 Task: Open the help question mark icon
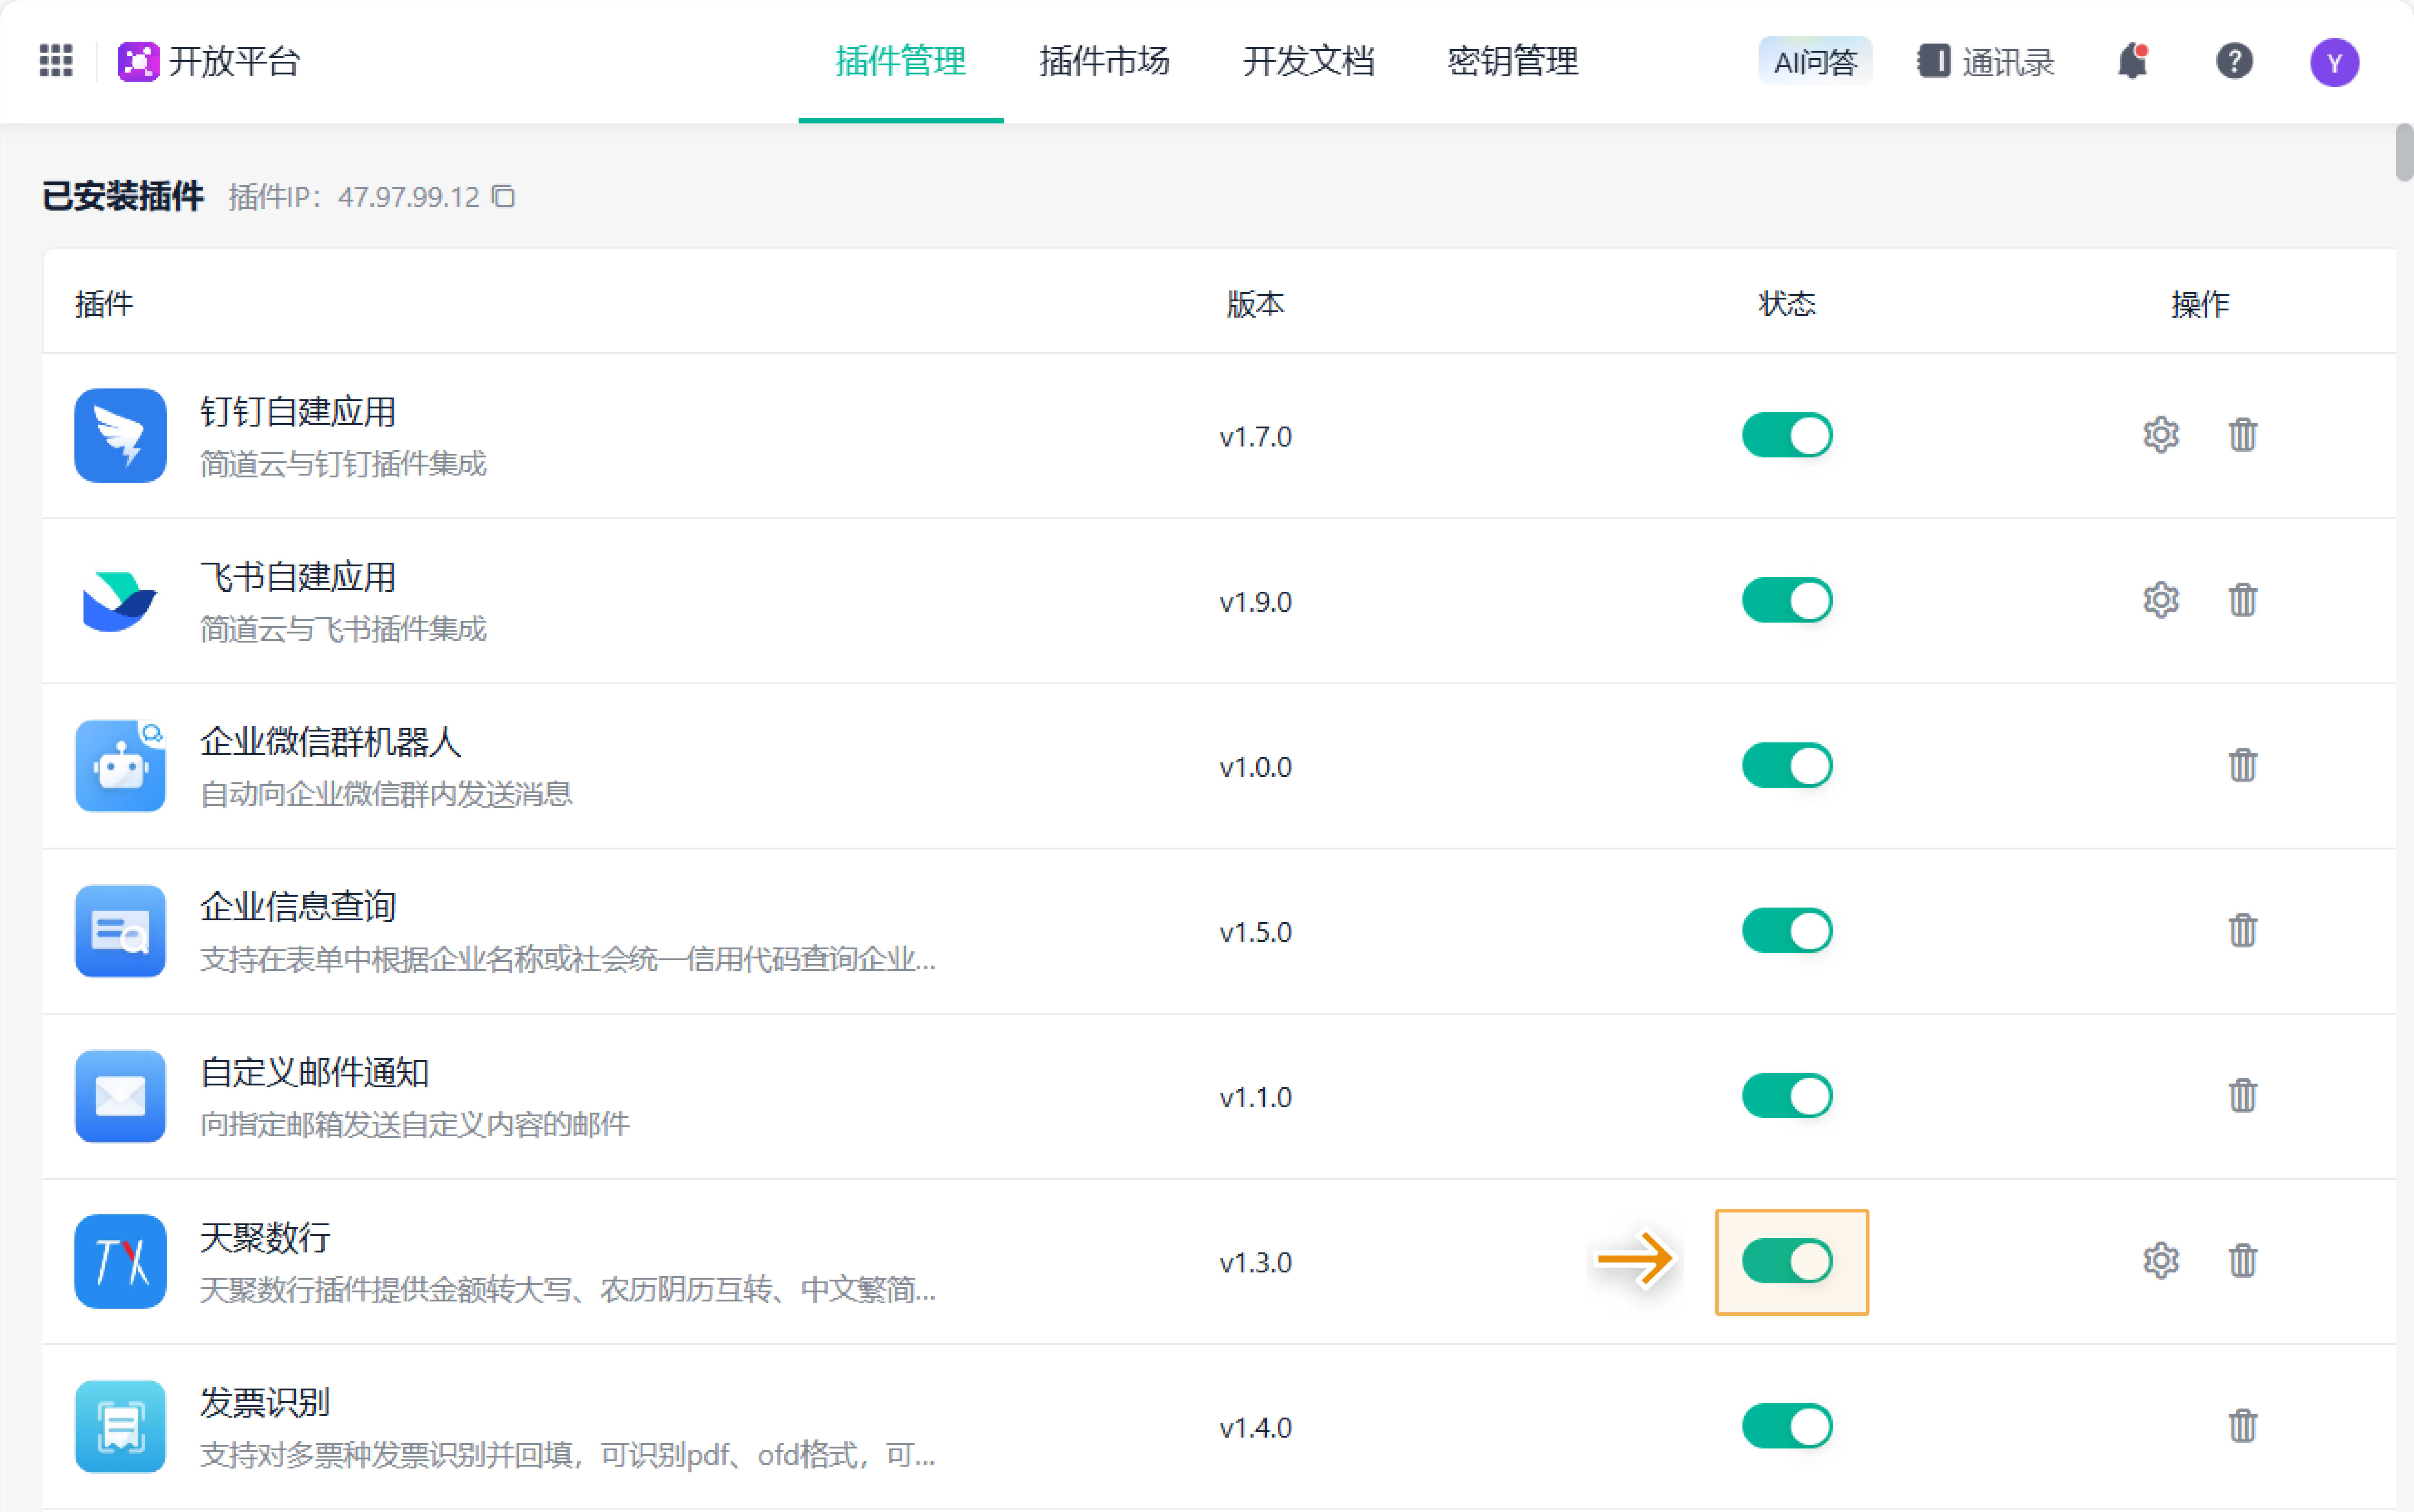[x=2234, y=61]
